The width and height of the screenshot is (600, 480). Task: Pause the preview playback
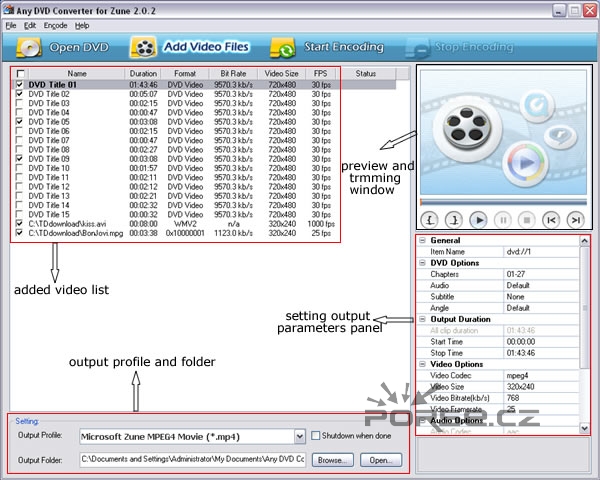pos(503,220)
